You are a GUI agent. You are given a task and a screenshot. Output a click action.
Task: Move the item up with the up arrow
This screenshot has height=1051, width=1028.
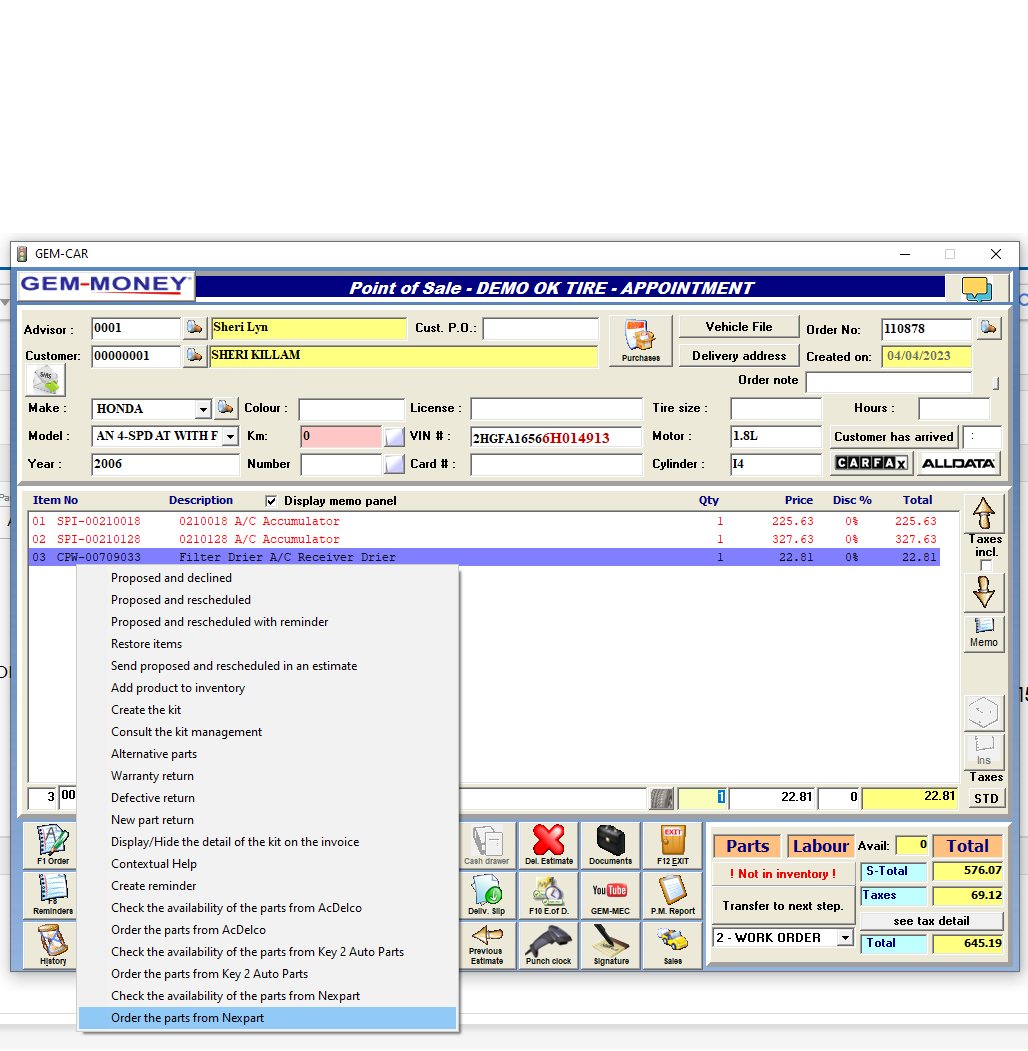[x=984, y=514]
